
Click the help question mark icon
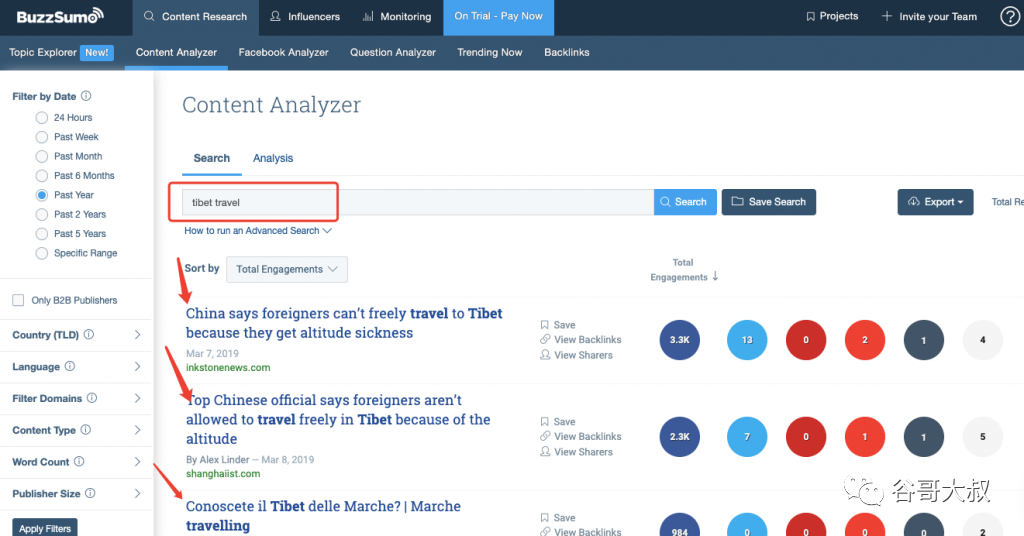pos(1010,17)
